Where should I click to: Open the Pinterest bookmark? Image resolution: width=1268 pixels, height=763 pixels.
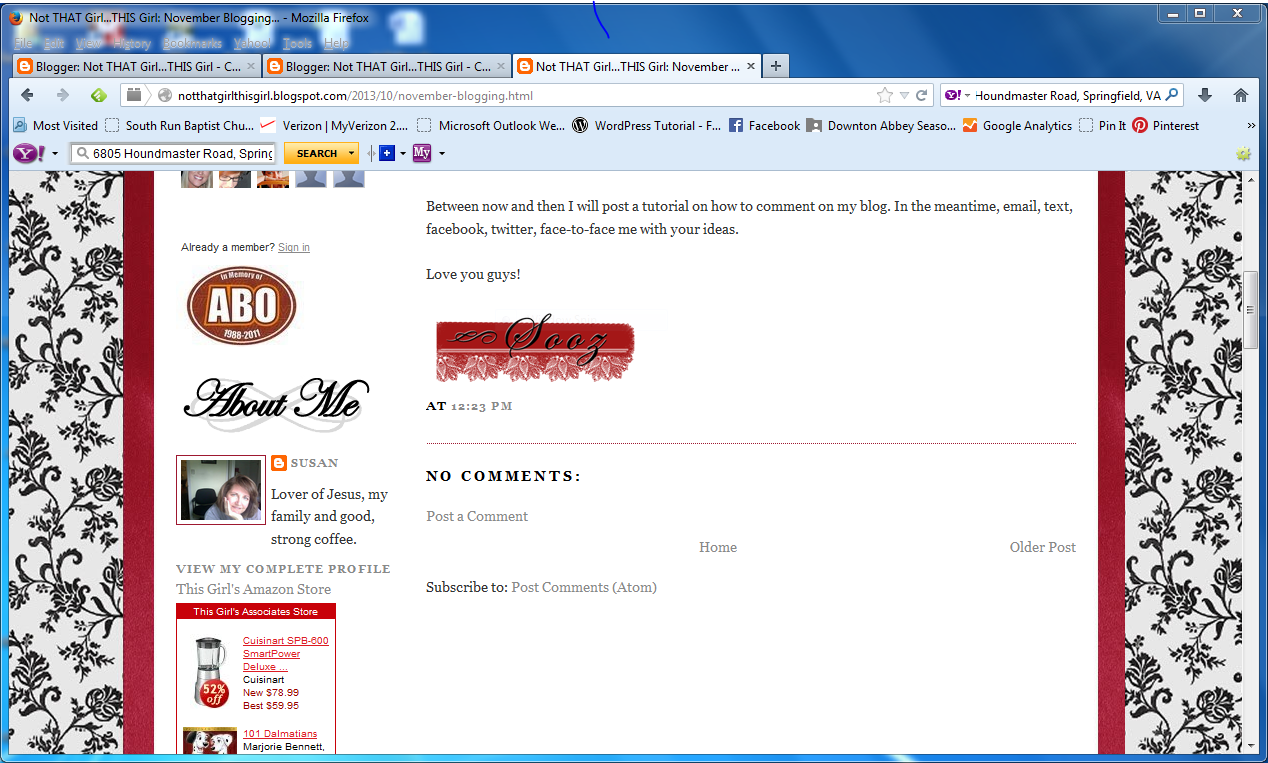tap(1166, 126)
